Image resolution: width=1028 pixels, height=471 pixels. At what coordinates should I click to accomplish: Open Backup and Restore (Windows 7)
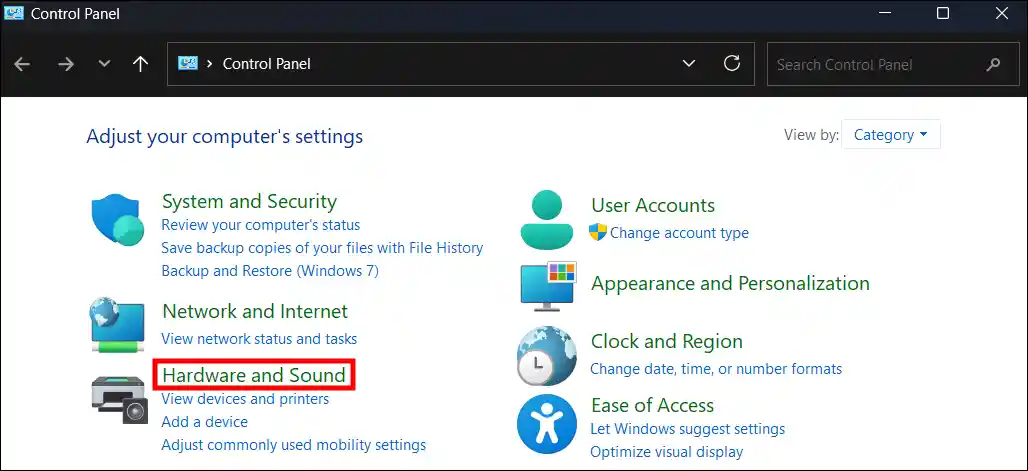click(x=270, y=270)
